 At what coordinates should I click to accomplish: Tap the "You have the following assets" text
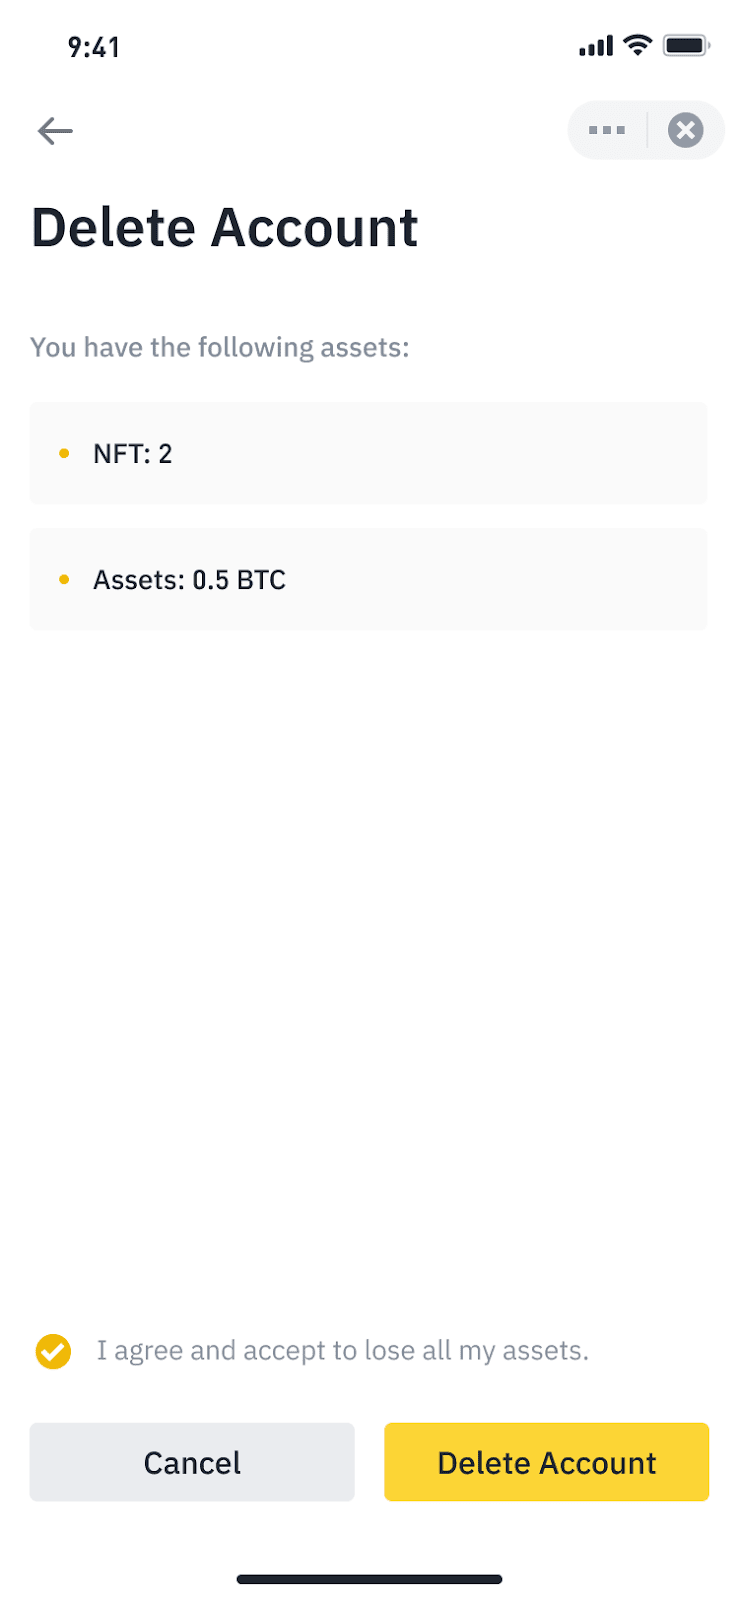click(220, 347)
